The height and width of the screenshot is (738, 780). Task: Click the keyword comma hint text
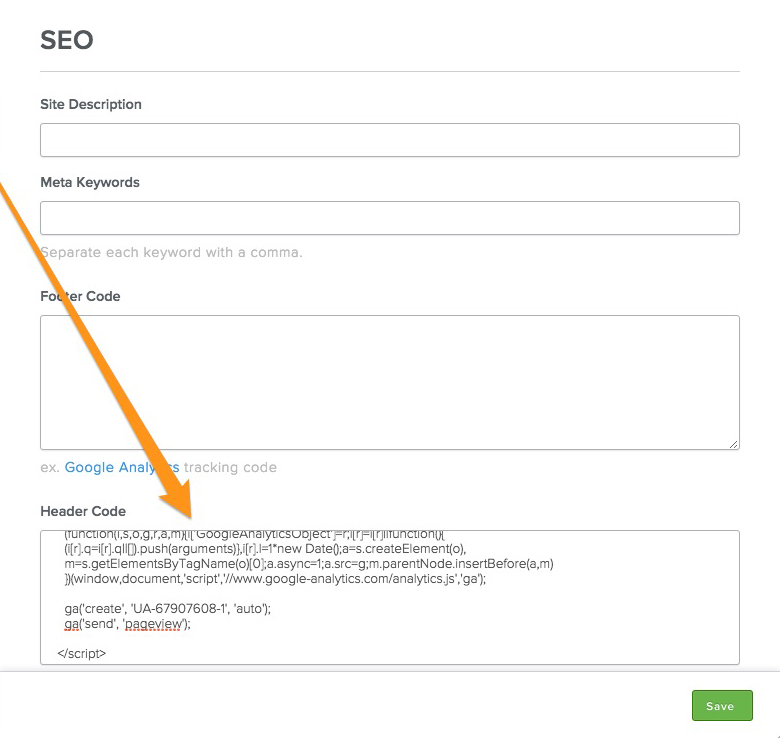(171, 252)
